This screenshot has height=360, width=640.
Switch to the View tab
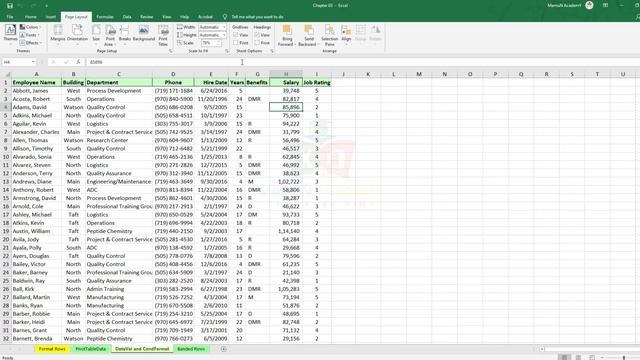167,17
